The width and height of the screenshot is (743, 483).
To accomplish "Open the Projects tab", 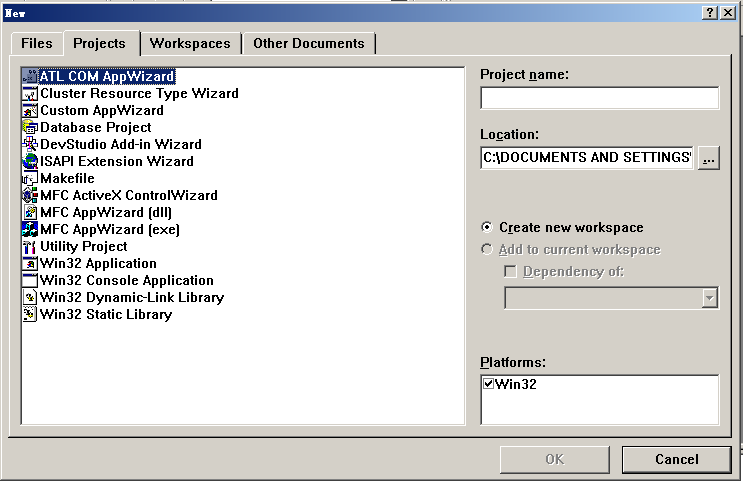I will (100, 44).
